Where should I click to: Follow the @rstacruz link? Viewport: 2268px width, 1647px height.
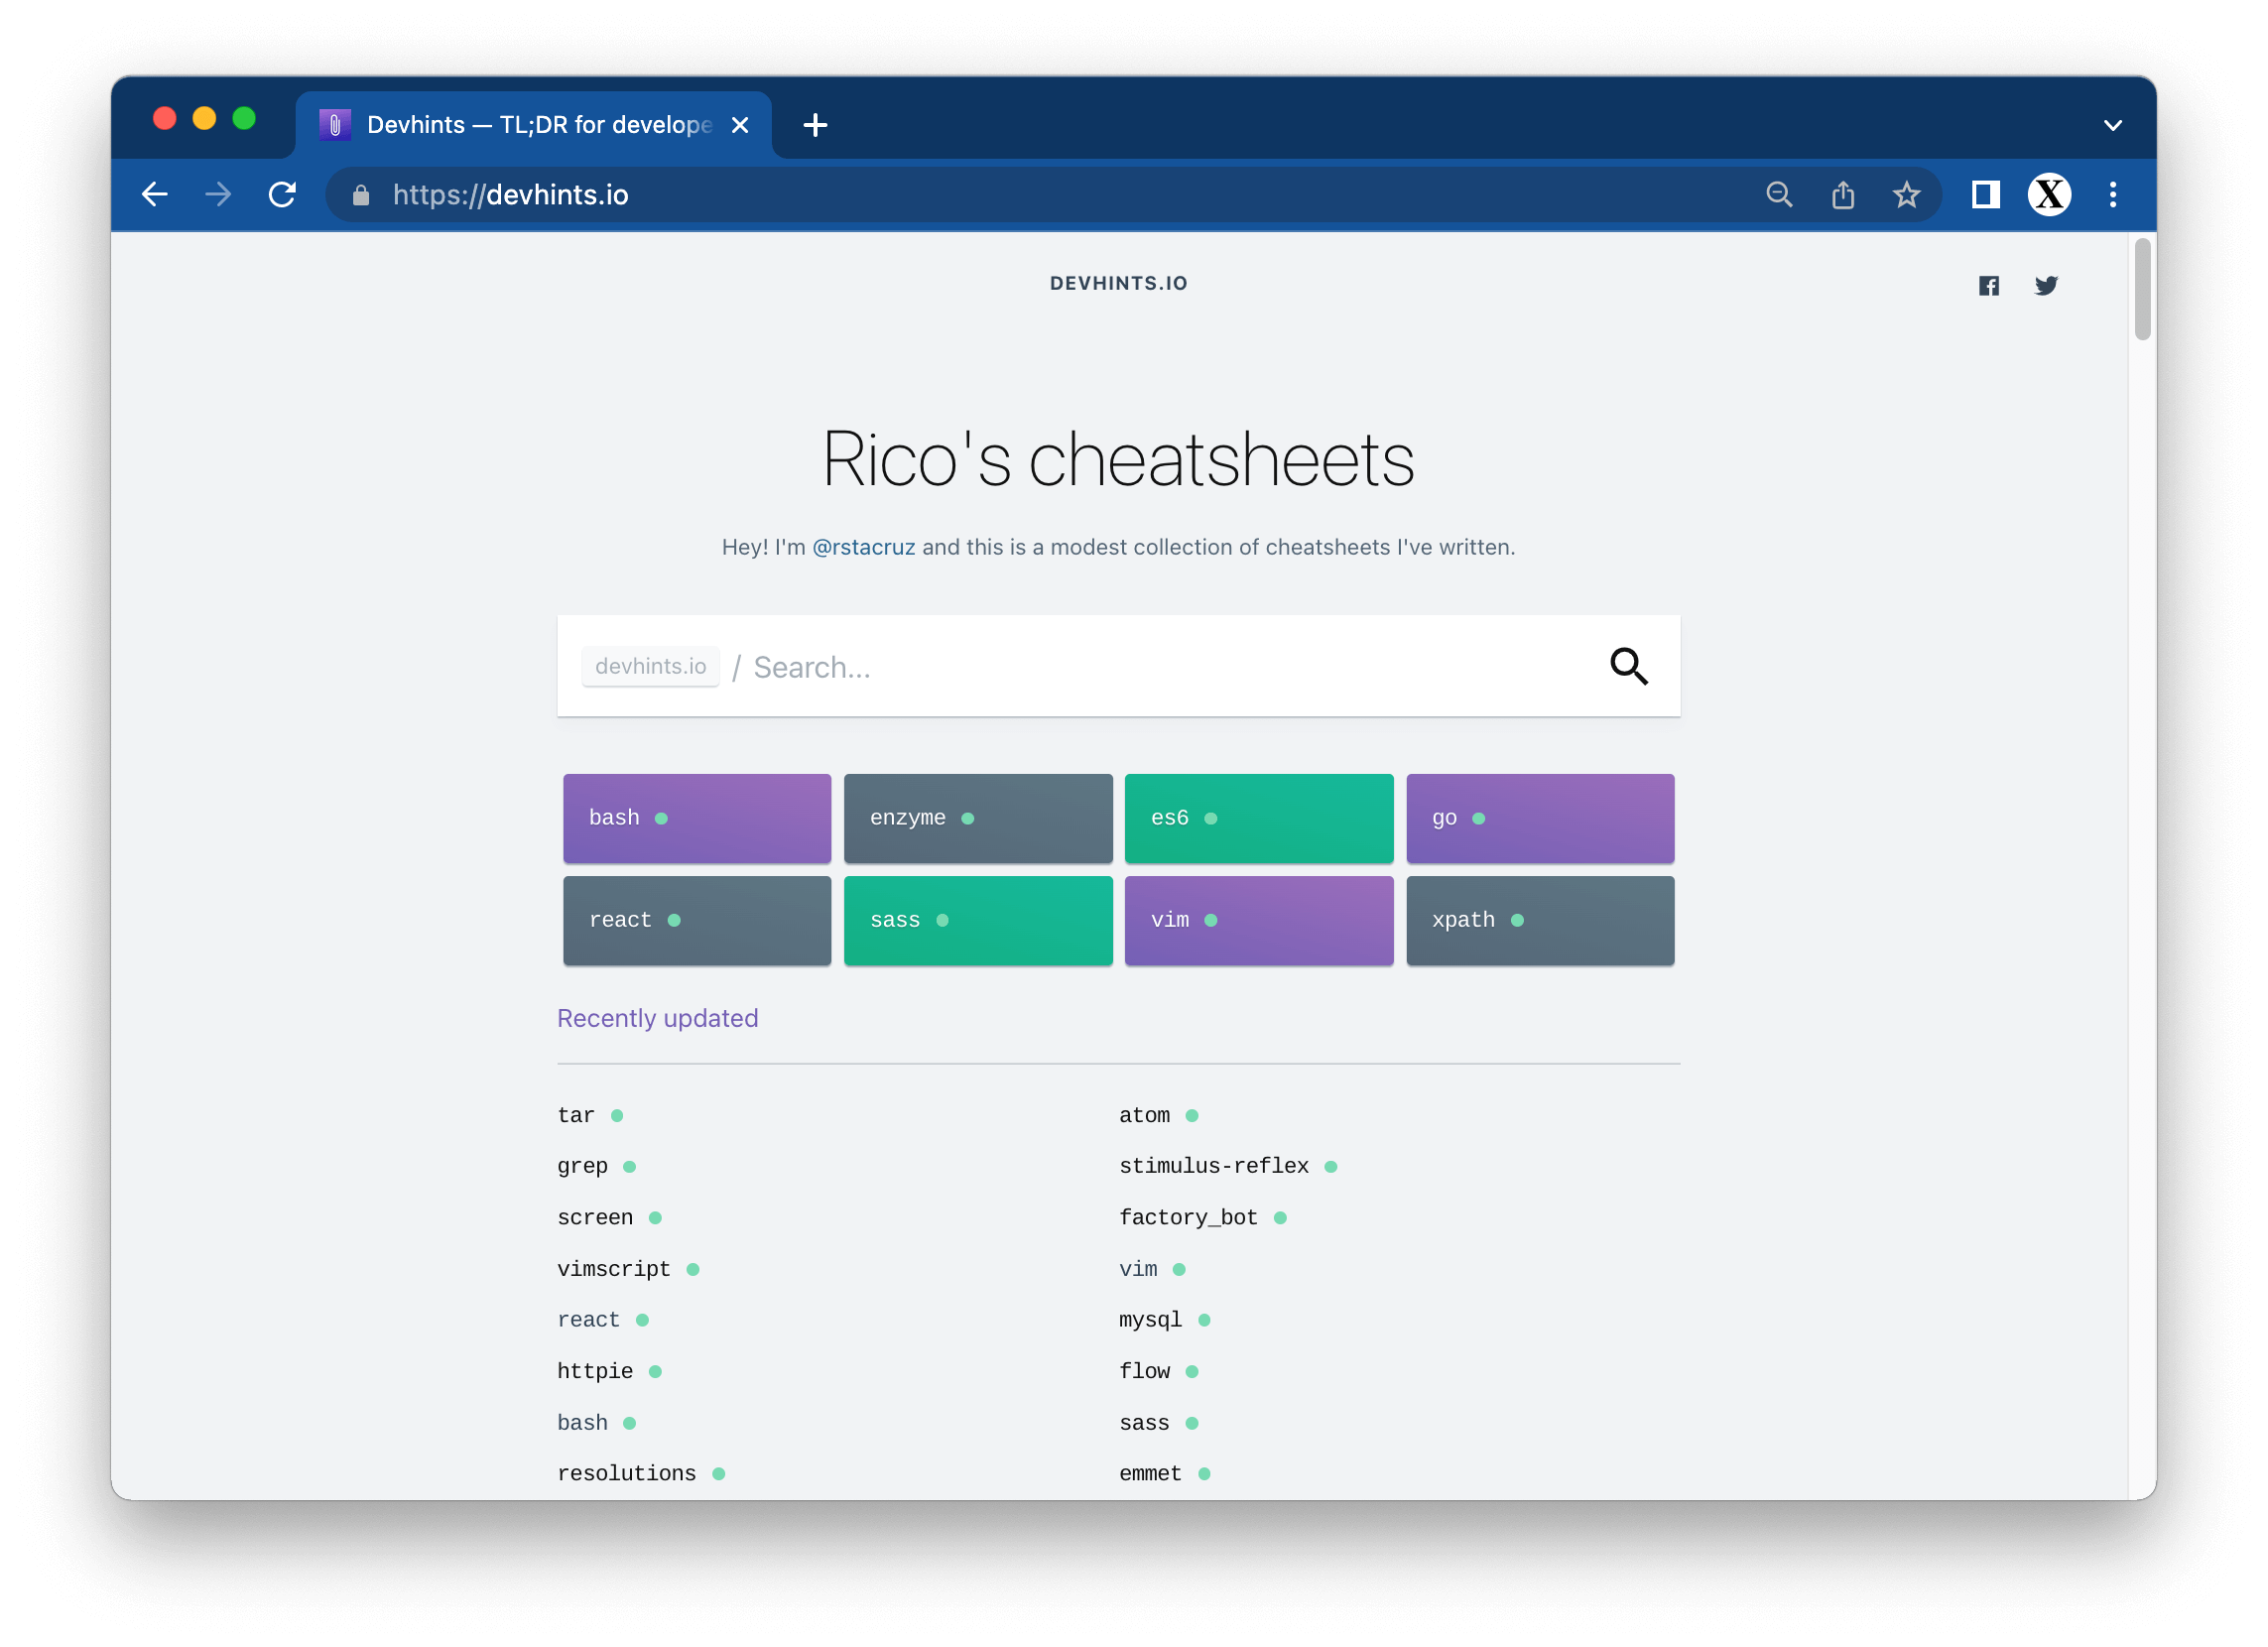863,547
